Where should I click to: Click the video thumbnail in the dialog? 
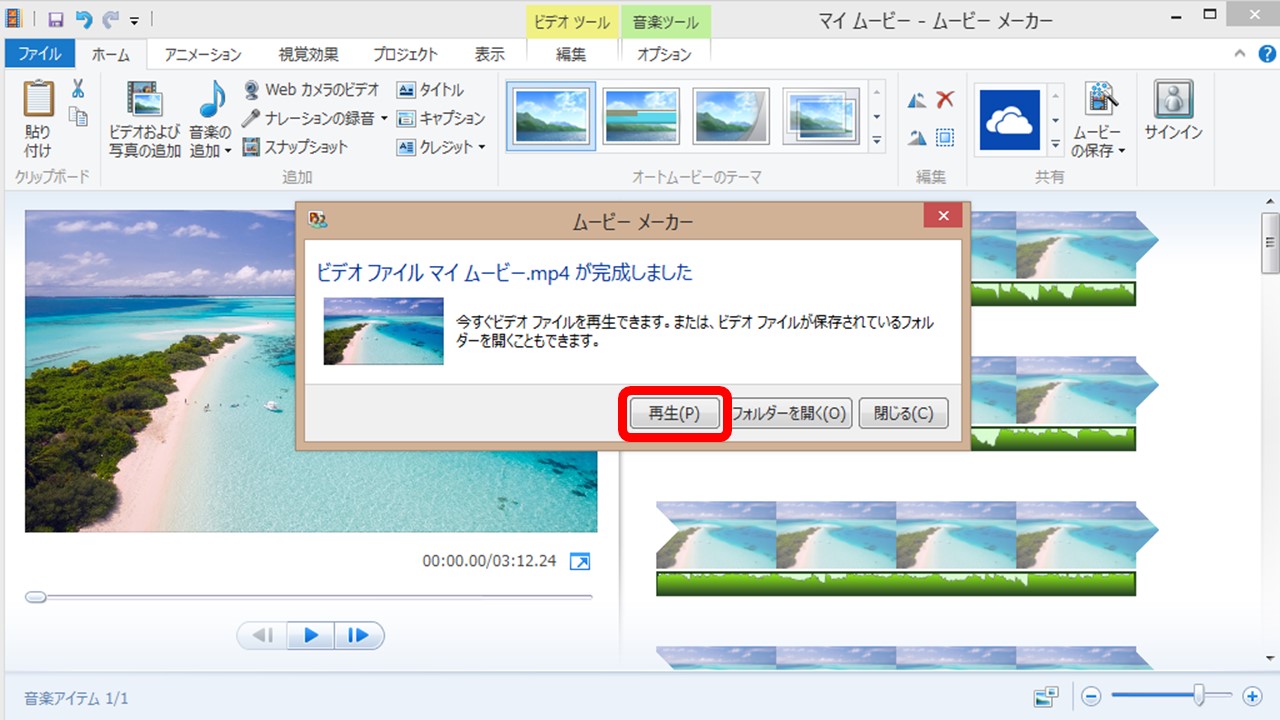383,331
